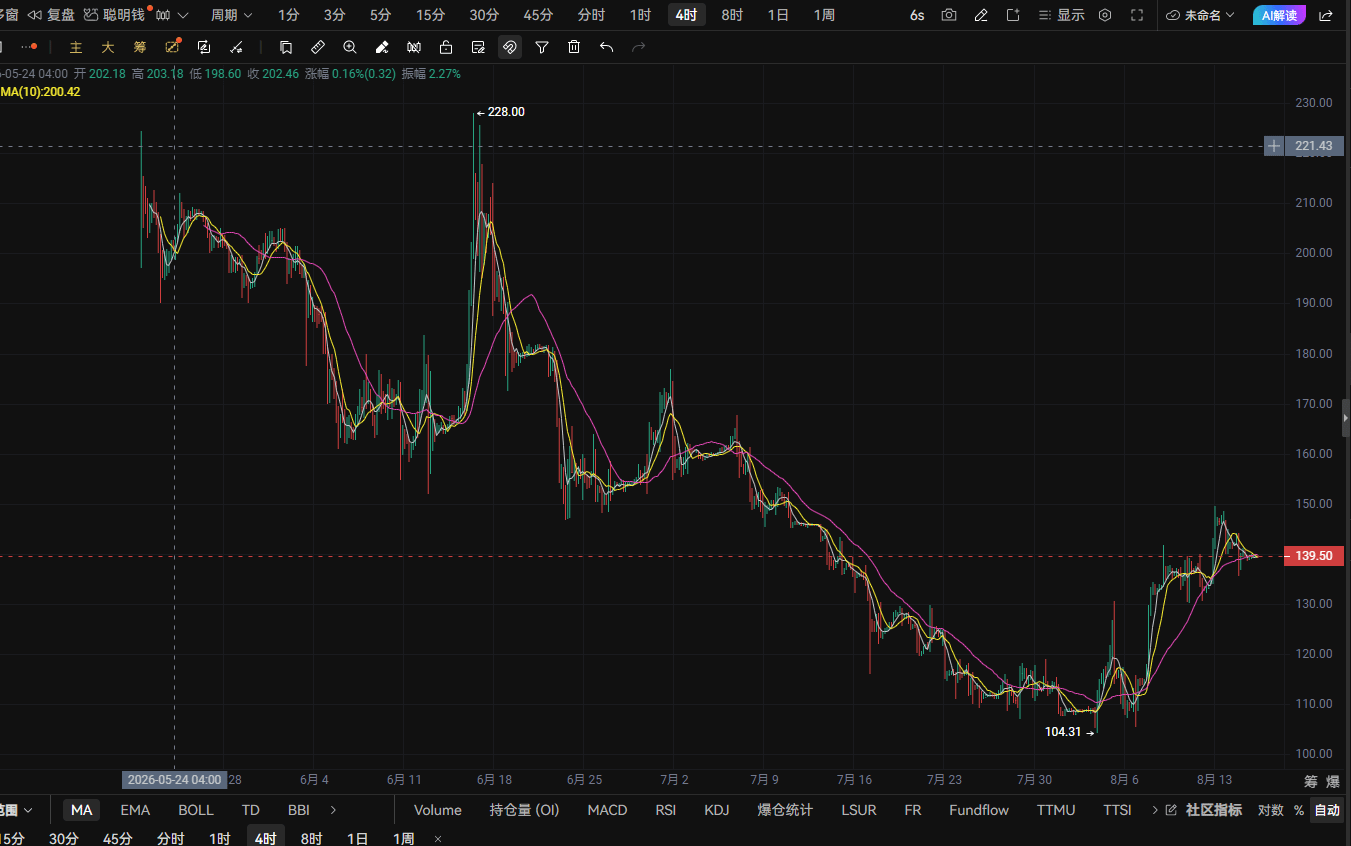This screenshot has width=1351, height=846.
Task: Toggle the lock drawings icon
Action: click(446, 47)
